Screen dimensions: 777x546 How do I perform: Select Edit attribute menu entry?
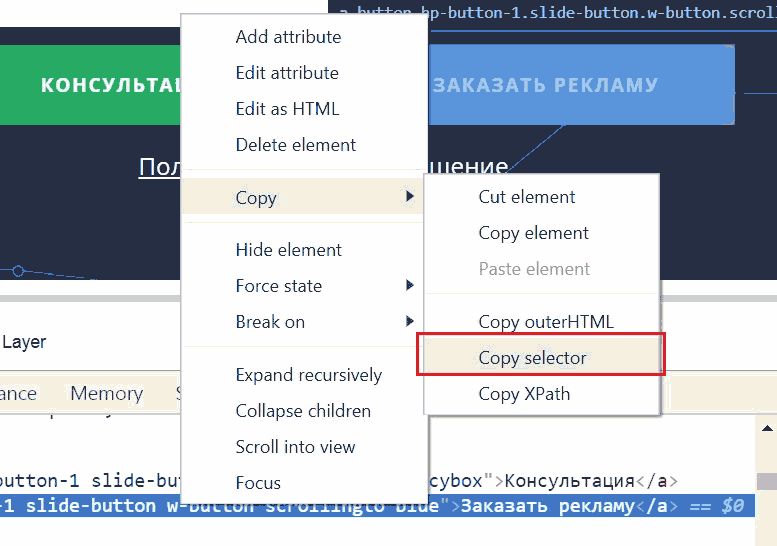pyautogui.click(x=304, y=73)
